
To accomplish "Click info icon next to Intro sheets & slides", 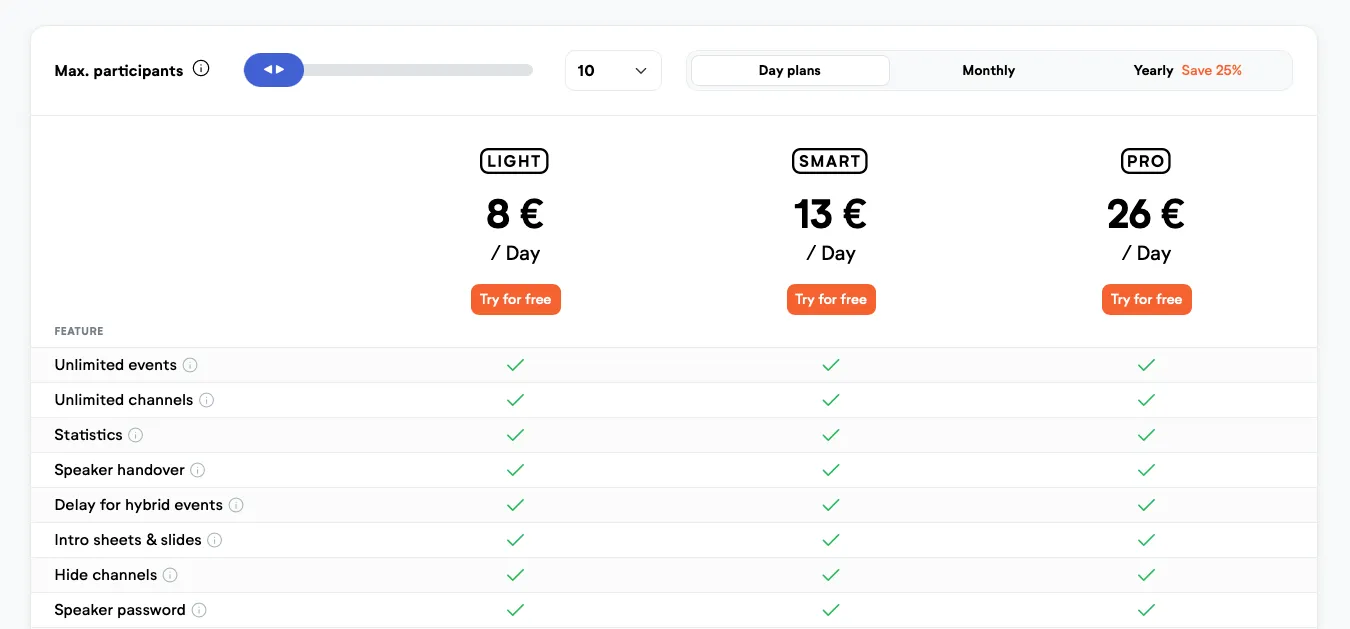I will tap(215, 540).
